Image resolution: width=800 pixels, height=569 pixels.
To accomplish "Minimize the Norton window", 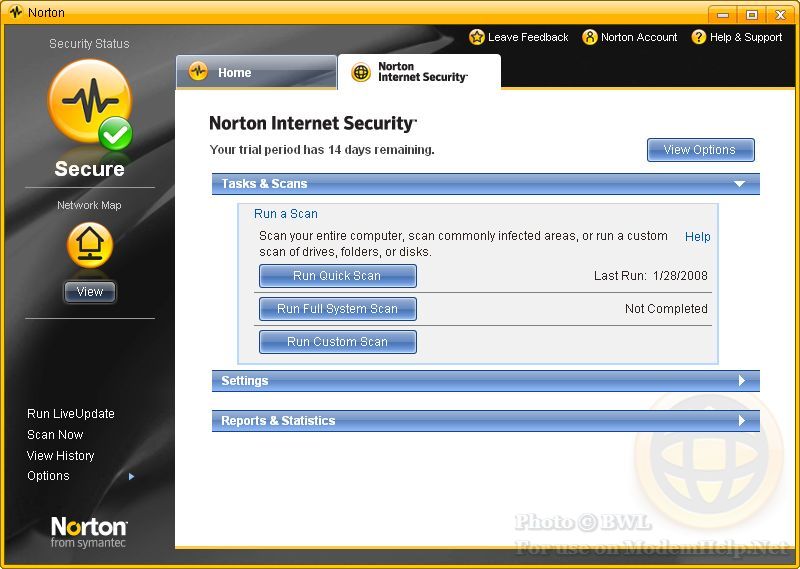I will point(723,14).
